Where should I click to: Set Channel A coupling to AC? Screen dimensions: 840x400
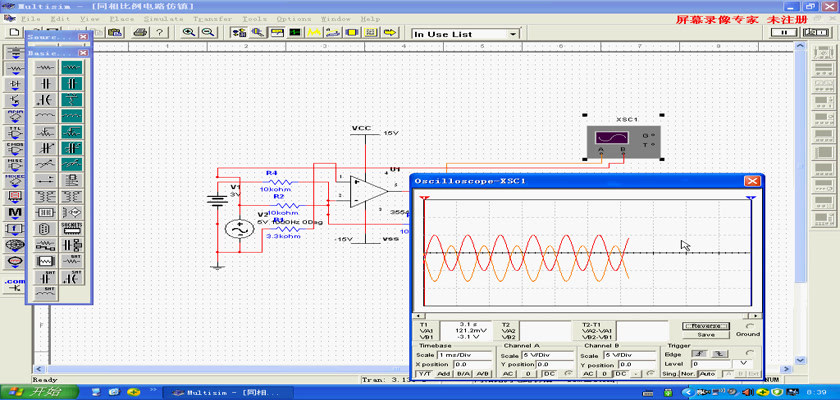pyautogui.click(x=508, y=373)
